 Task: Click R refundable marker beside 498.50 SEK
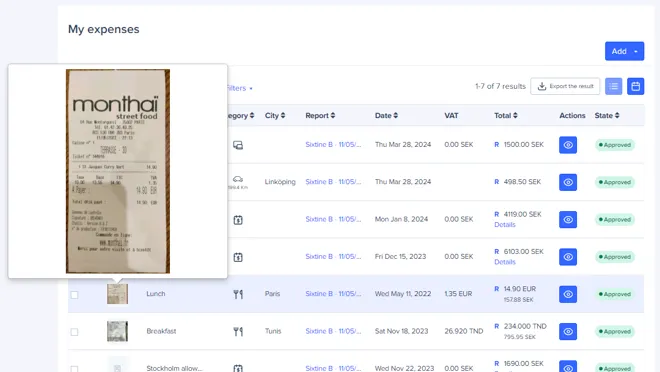tap(497, 182)
